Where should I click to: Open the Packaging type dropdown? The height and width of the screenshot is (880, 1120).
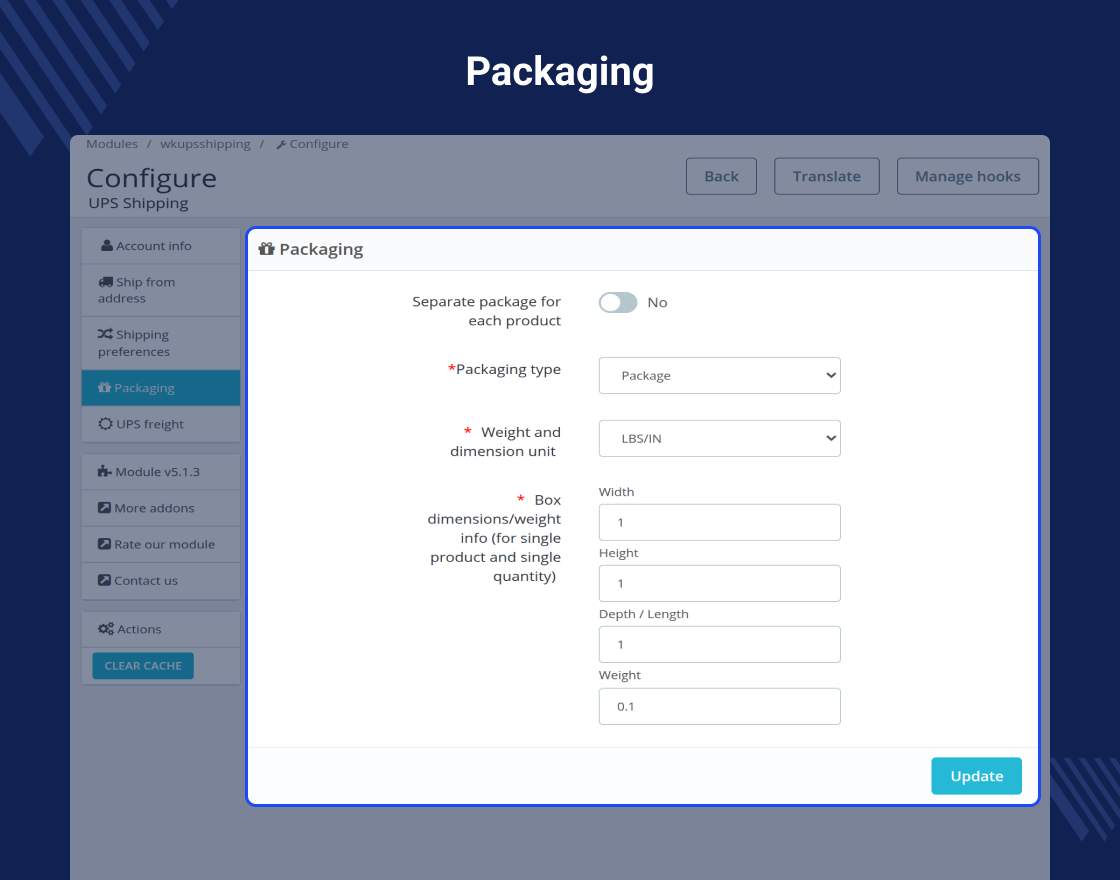click(x=720, y=376)
